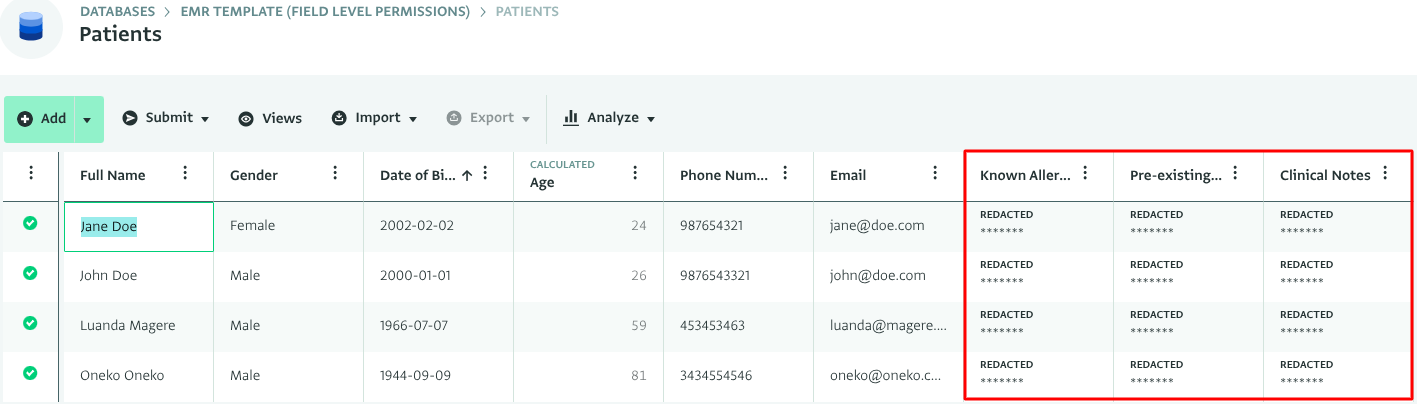Image resolution: width=1417 pixels, height=404 pixels.
Task: Open the Views menu
Action: [x=270, y=118]
